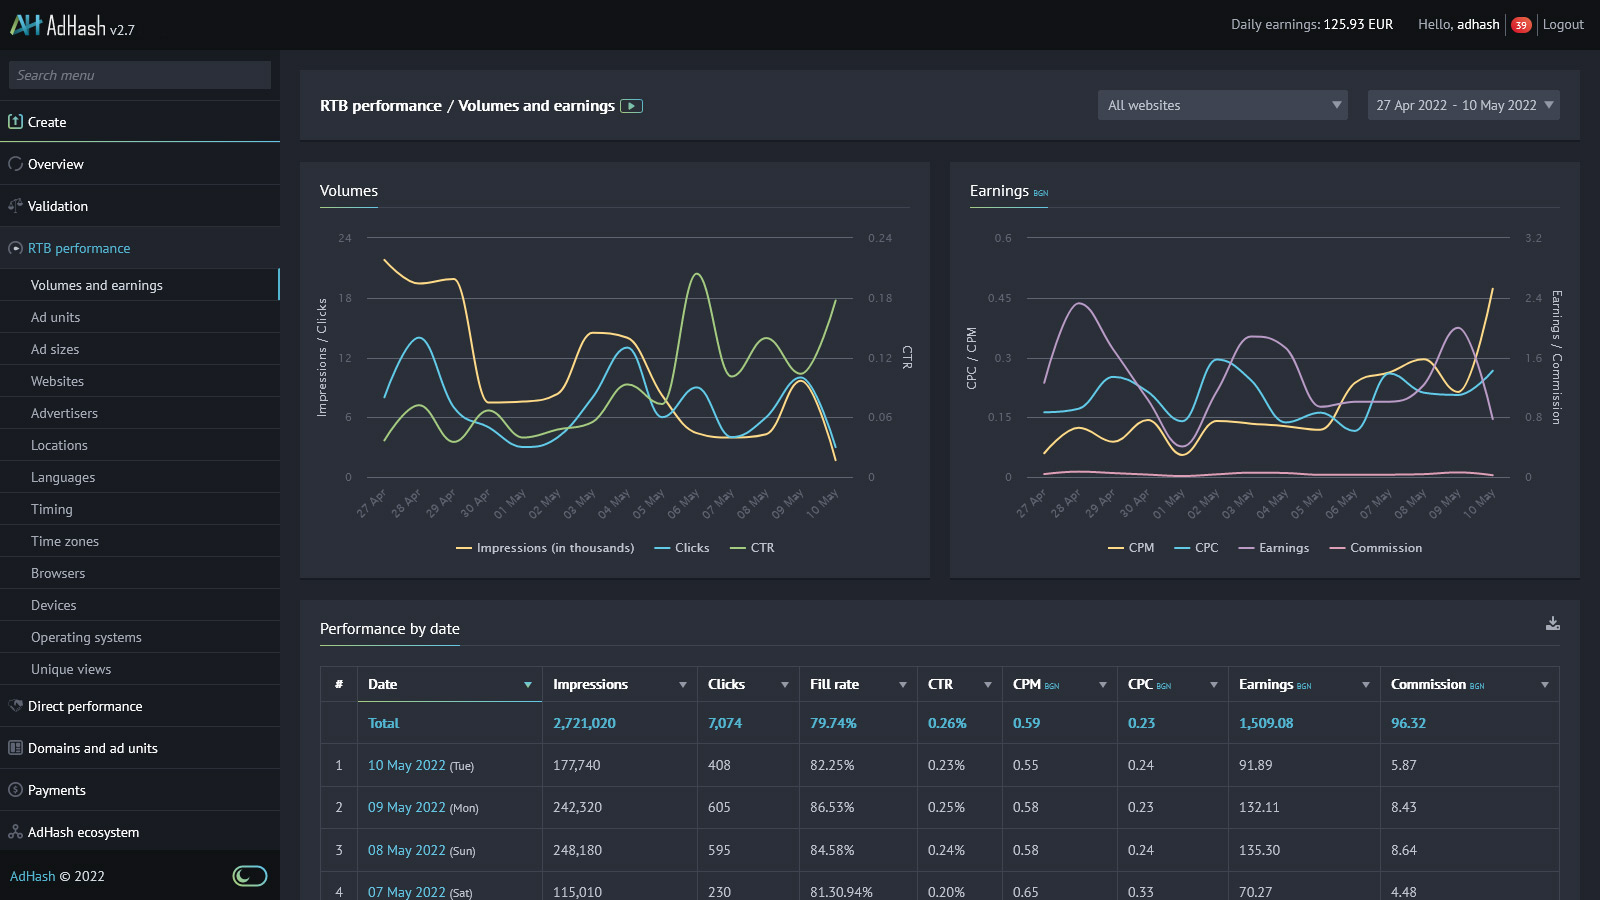Click the video tutorial play icon
Viewport: 1600px width, 900px height.
coord(631,106)
